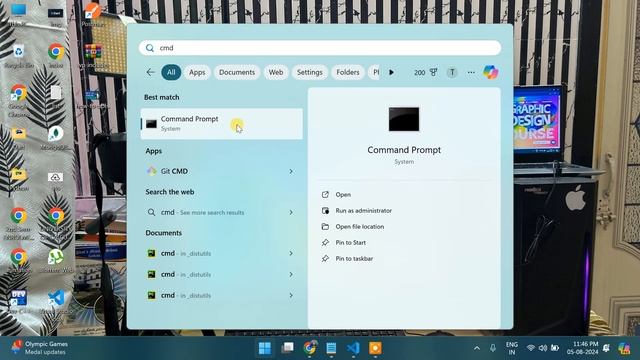Switch to the Settings filter tab

[x=309, y=72]
